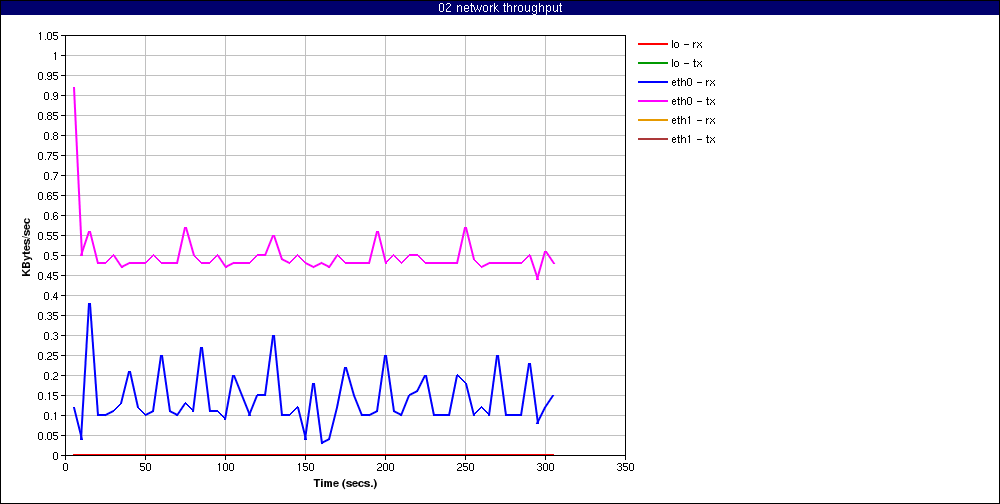Click the y-axis tick label '0.75'
The image size is (1000, 504).
tap(47, 156)
